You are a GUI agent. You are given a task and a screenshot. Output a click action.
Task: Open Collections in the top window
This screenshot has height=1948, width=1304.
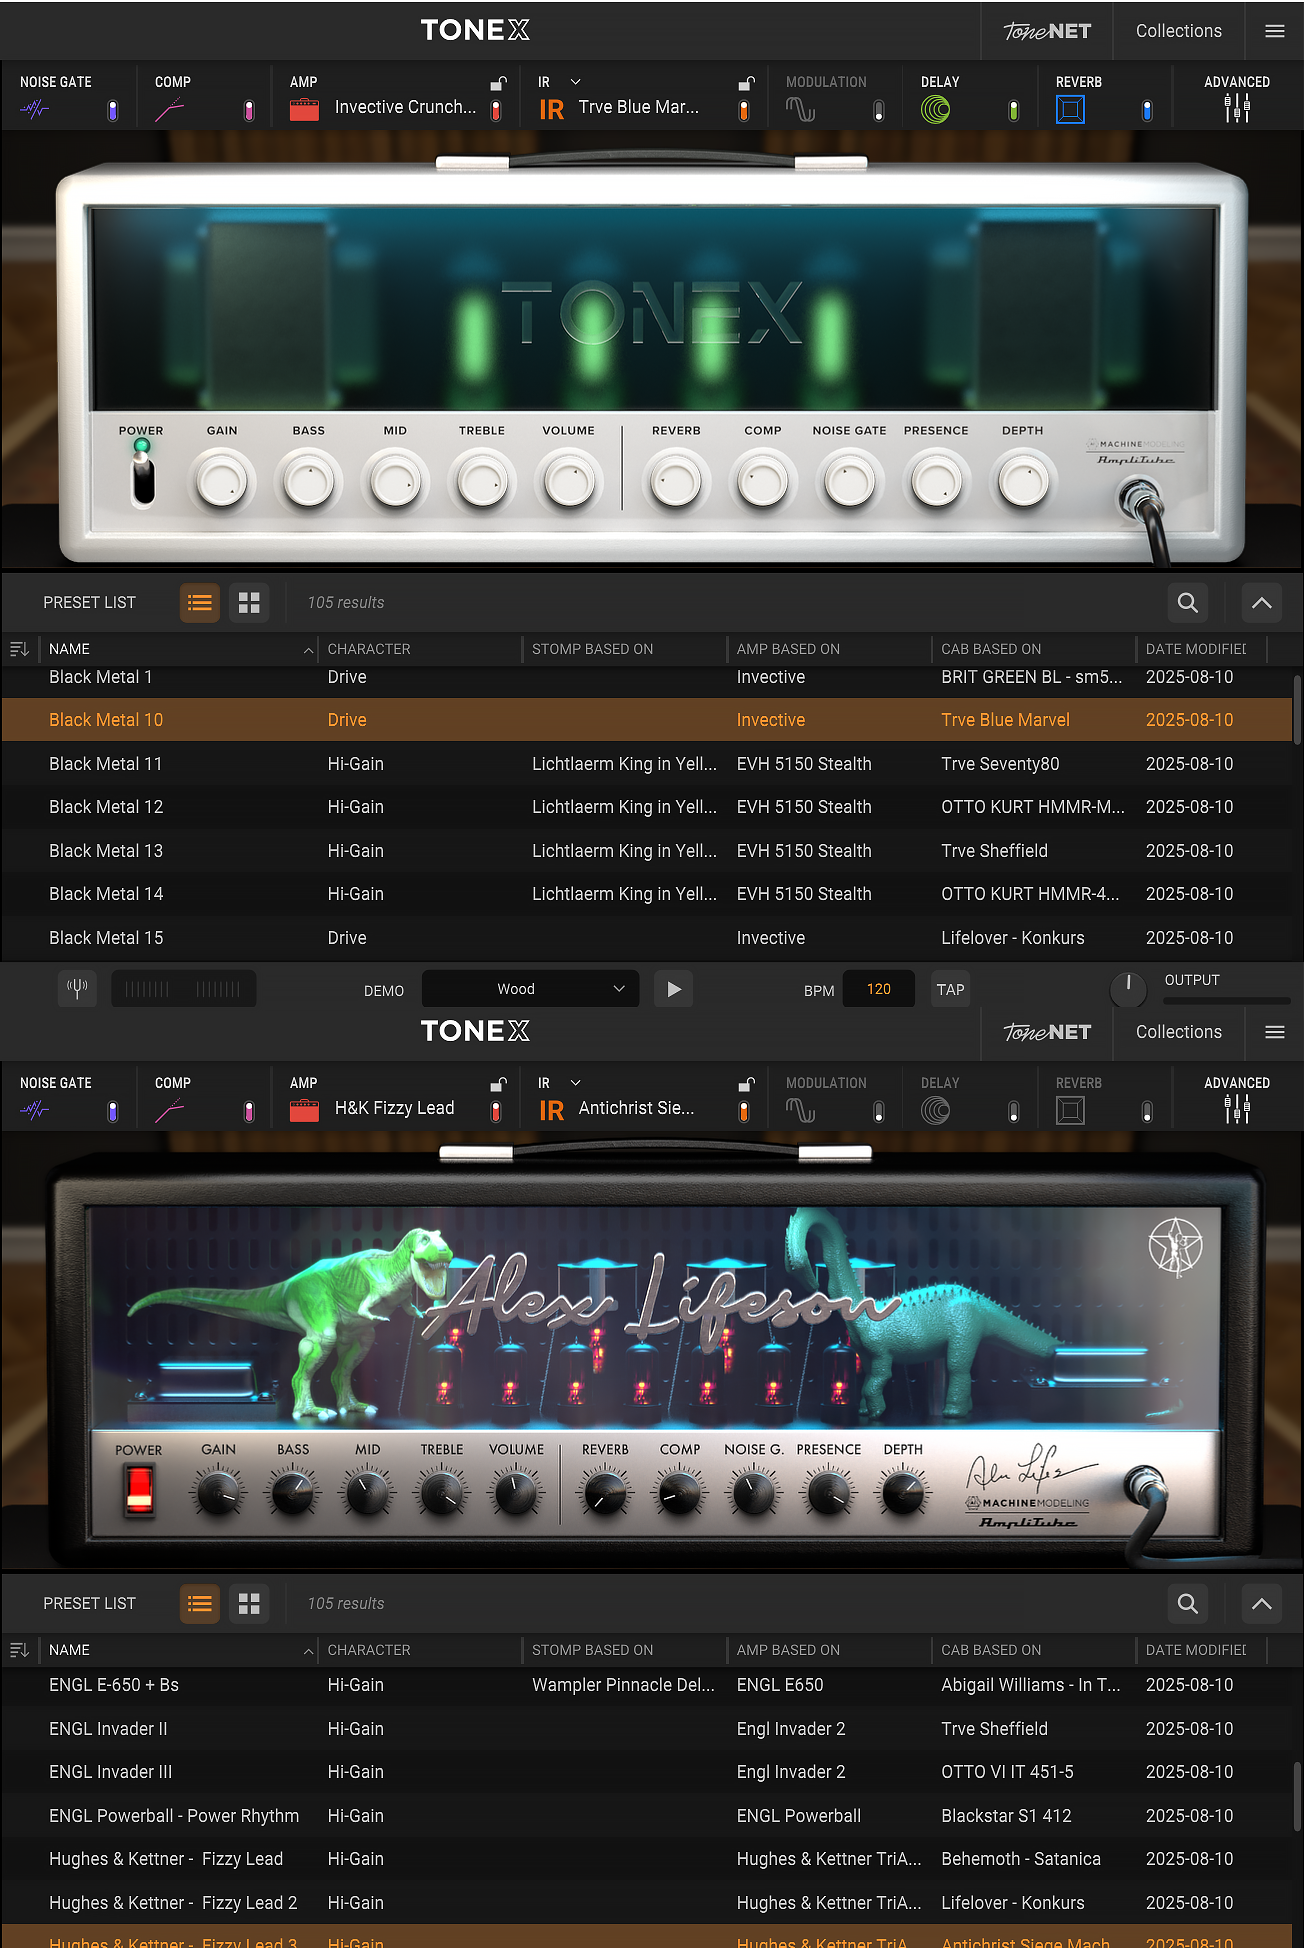point(1179,31)
